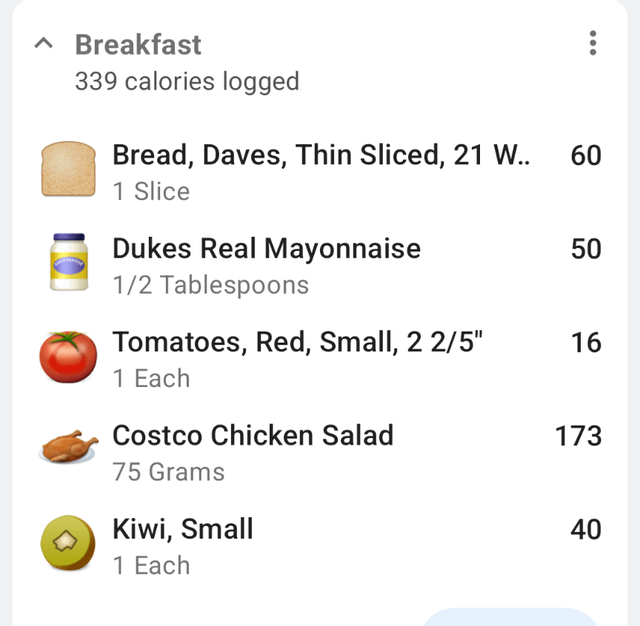Tap the mayonnaise jar icon
The image size is (640, 626).
point(68,263)
